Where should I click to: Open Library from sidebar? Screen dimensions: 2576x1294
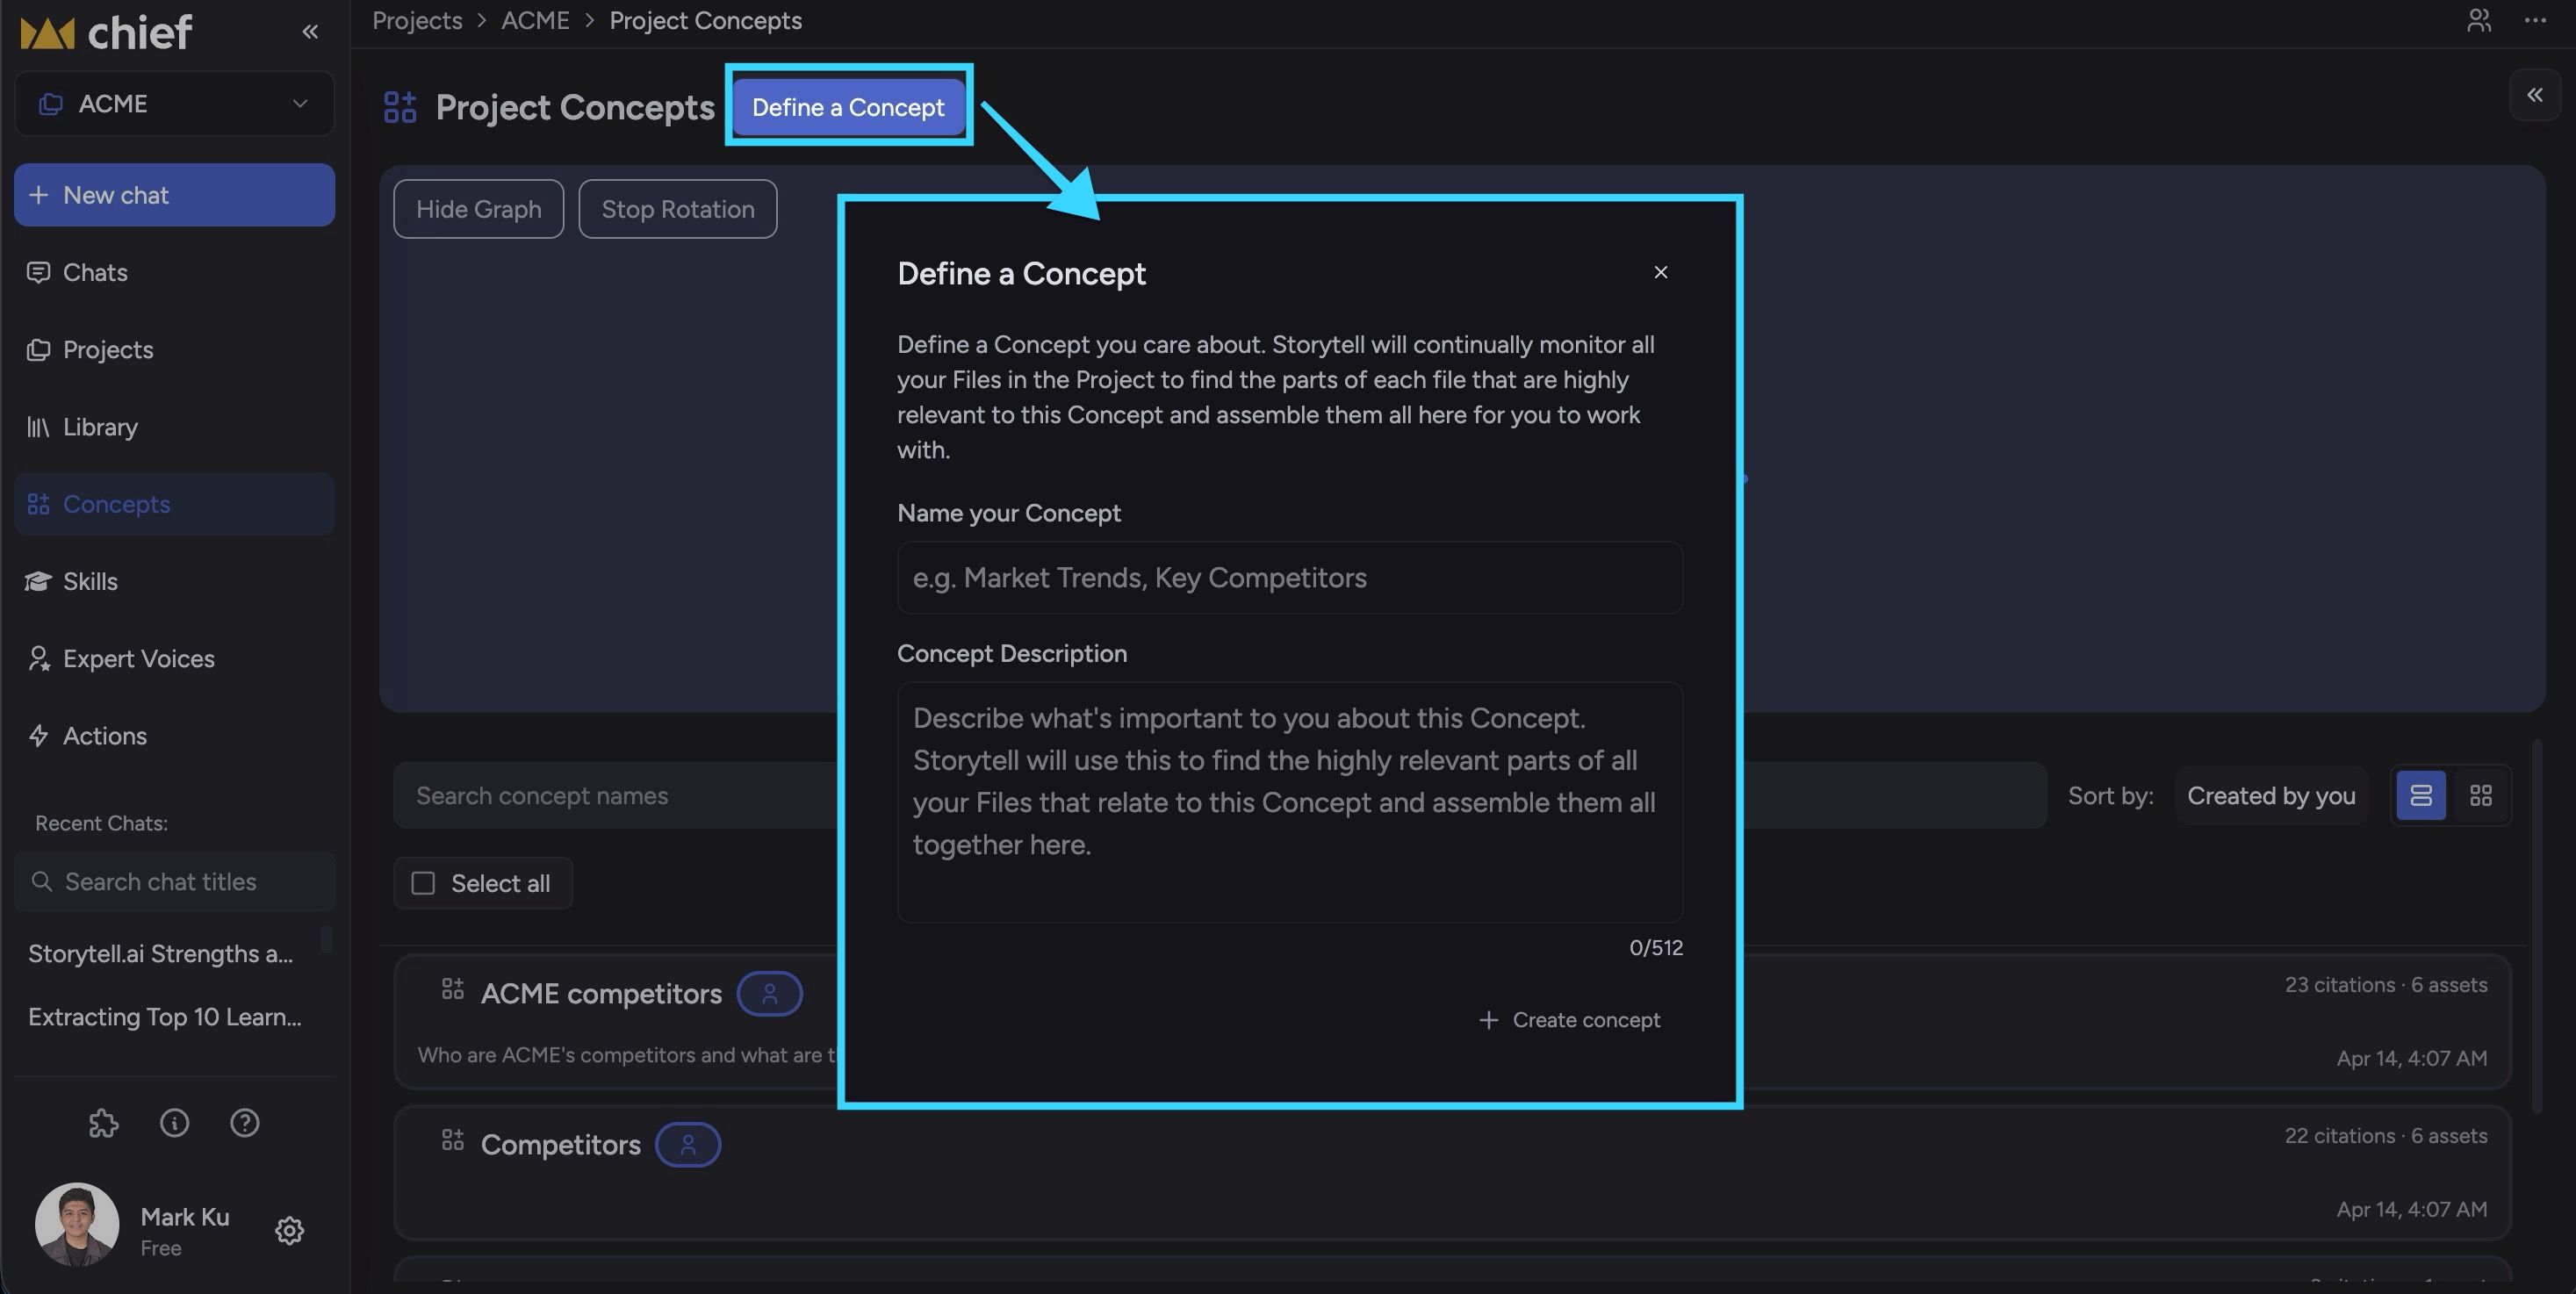click(x=175, y=427)
